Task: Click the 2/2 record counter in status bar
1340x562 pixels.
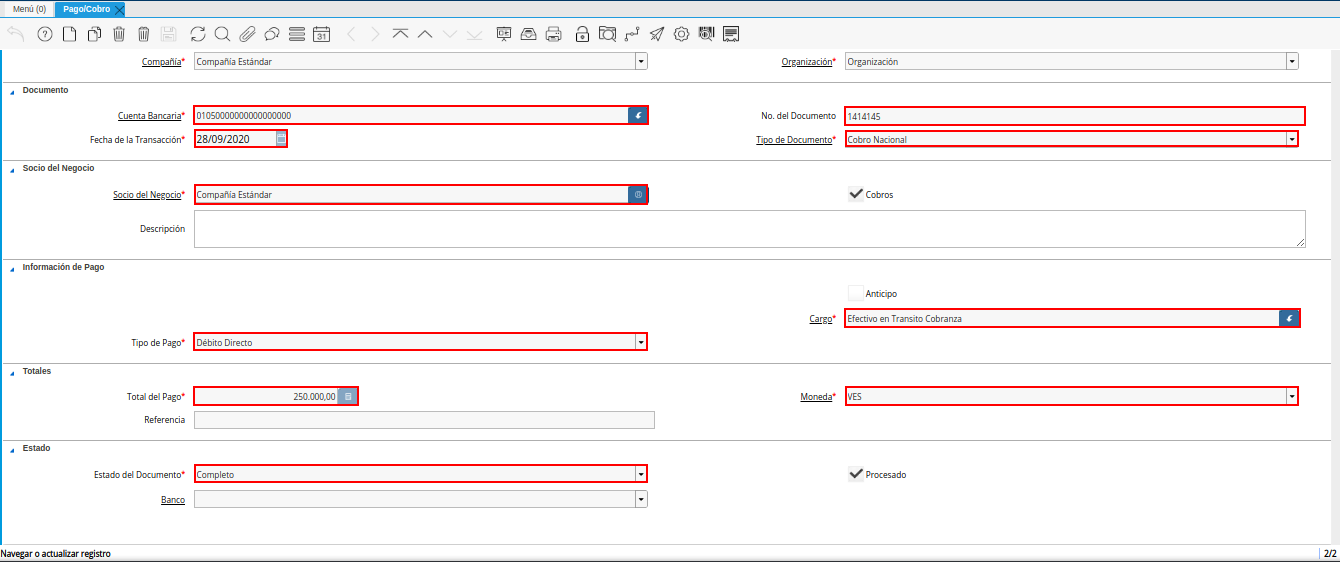Action: click(x=1330, y=553)
